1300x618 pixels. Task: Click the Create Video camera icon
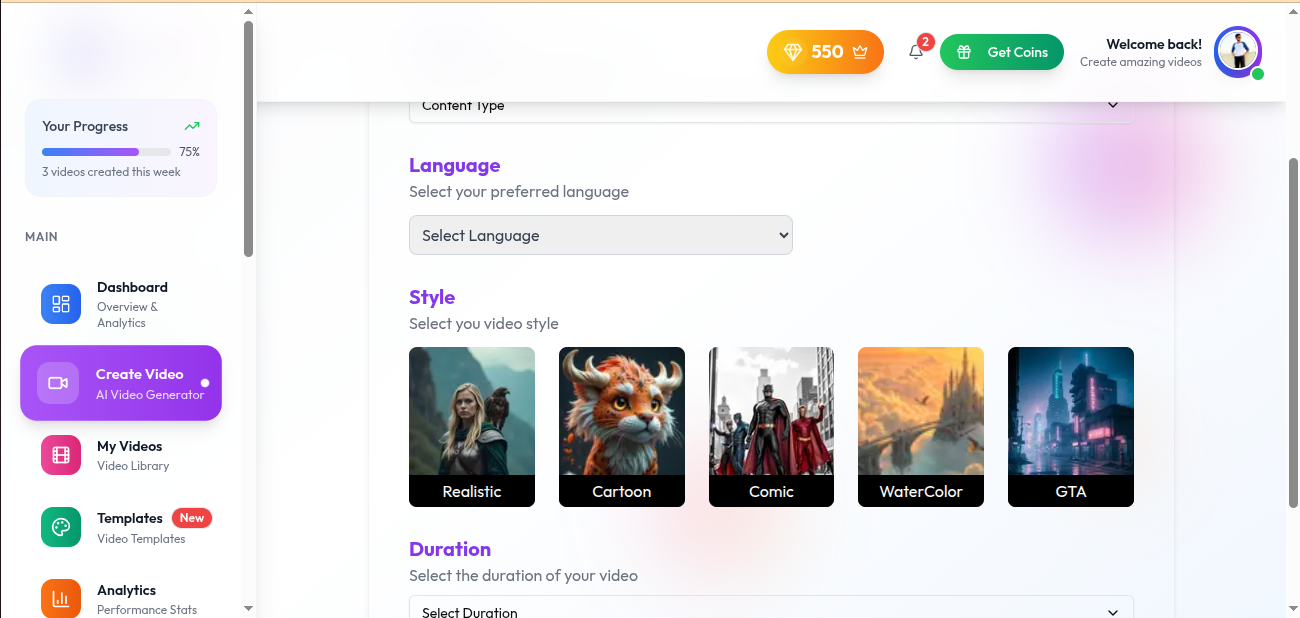(58, 383)
